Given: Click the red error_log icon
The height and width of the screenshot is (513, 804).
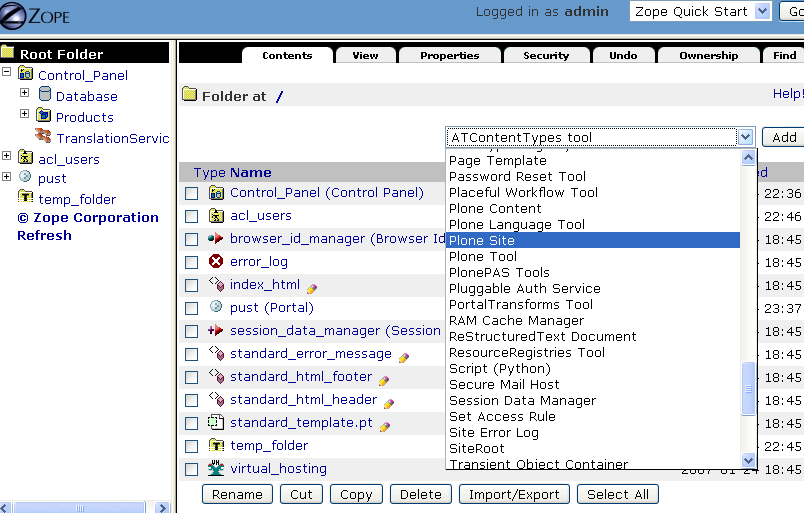Looking at the screenshot, I should 216,262.
